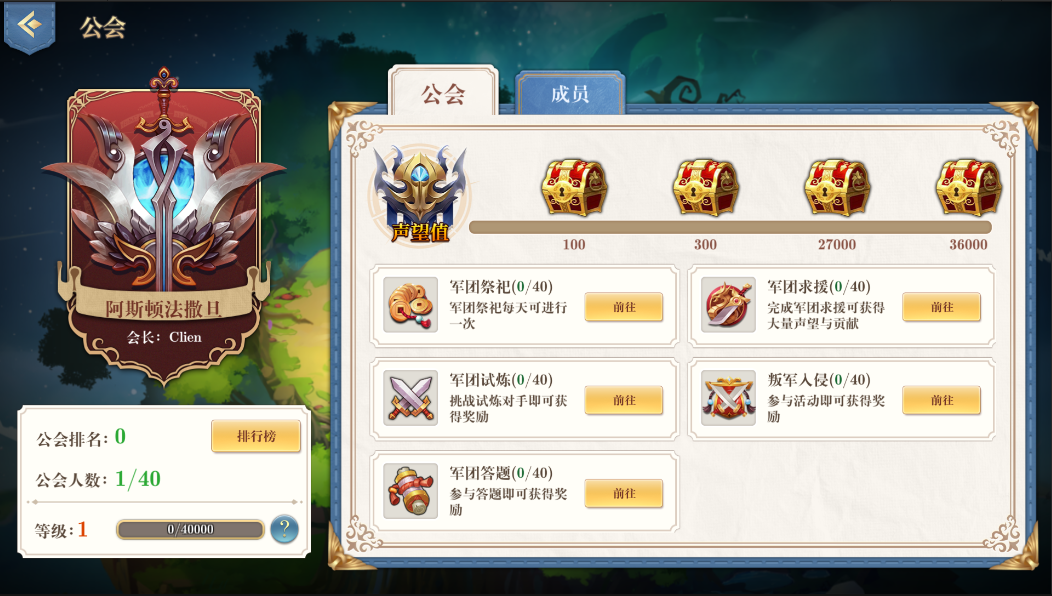Open the 36000 reputation treasure chest
1052x596 pixels.
pyautogui.click(x=969, y=187)
